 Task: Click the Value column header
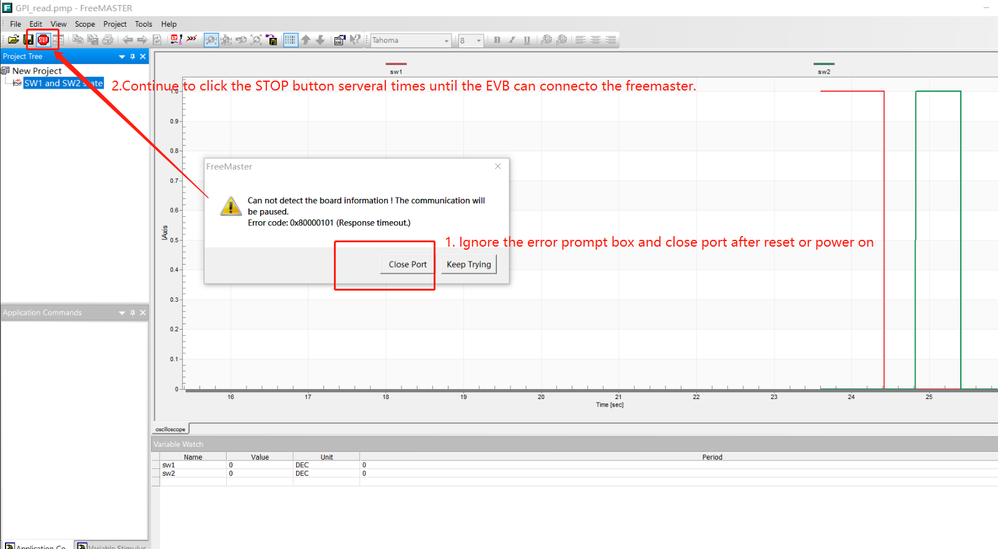tap(260, 457)
